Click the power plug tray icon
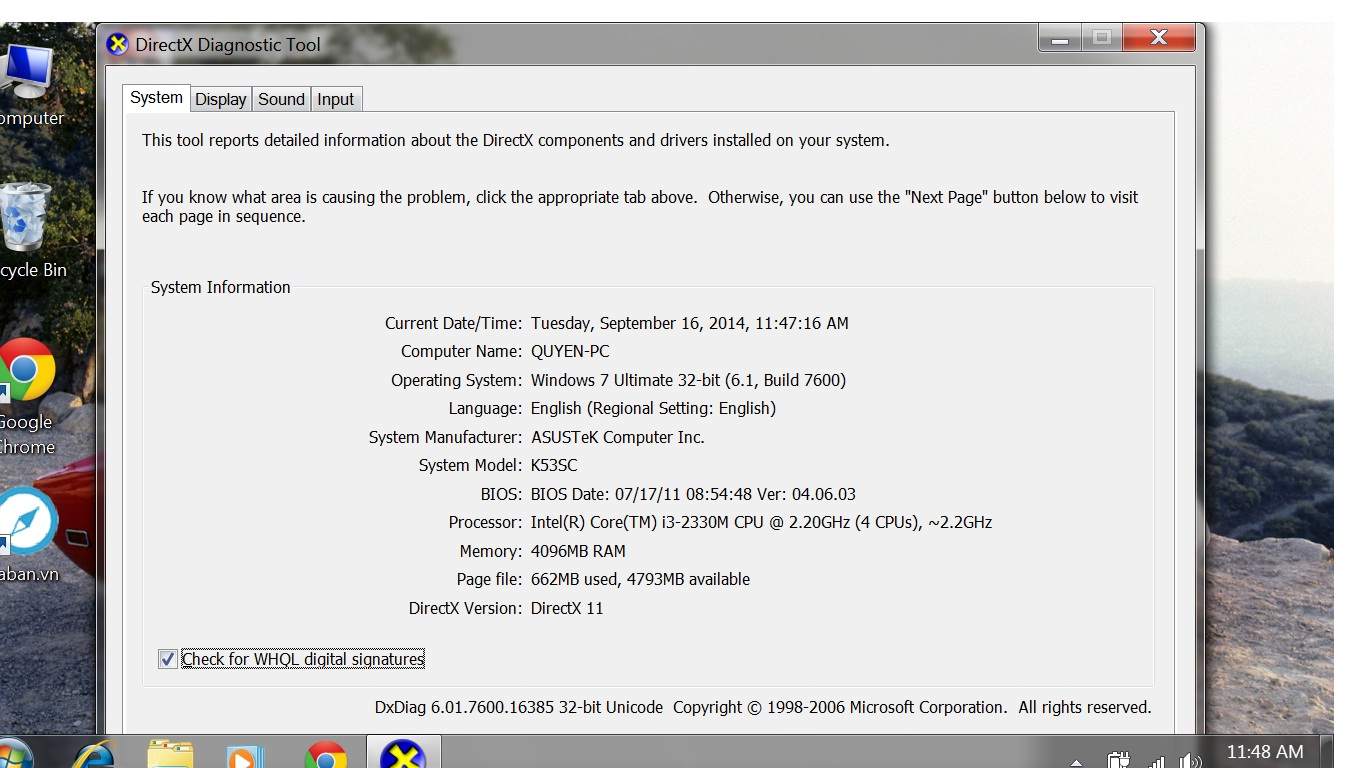Image resolution: width=1366 pixels, height=768 pixels. 1119,760
